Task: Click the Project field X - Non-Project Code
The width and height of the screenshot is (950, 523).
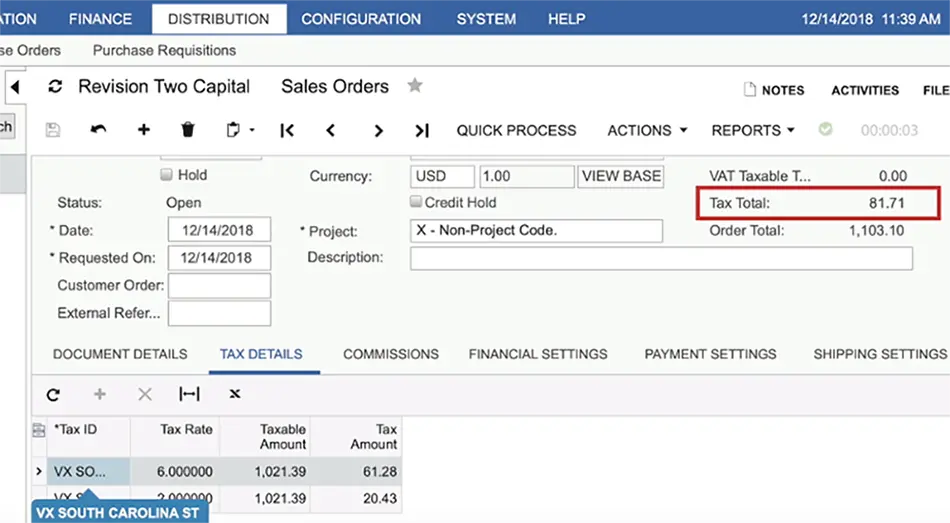Action: pos(536,230)
